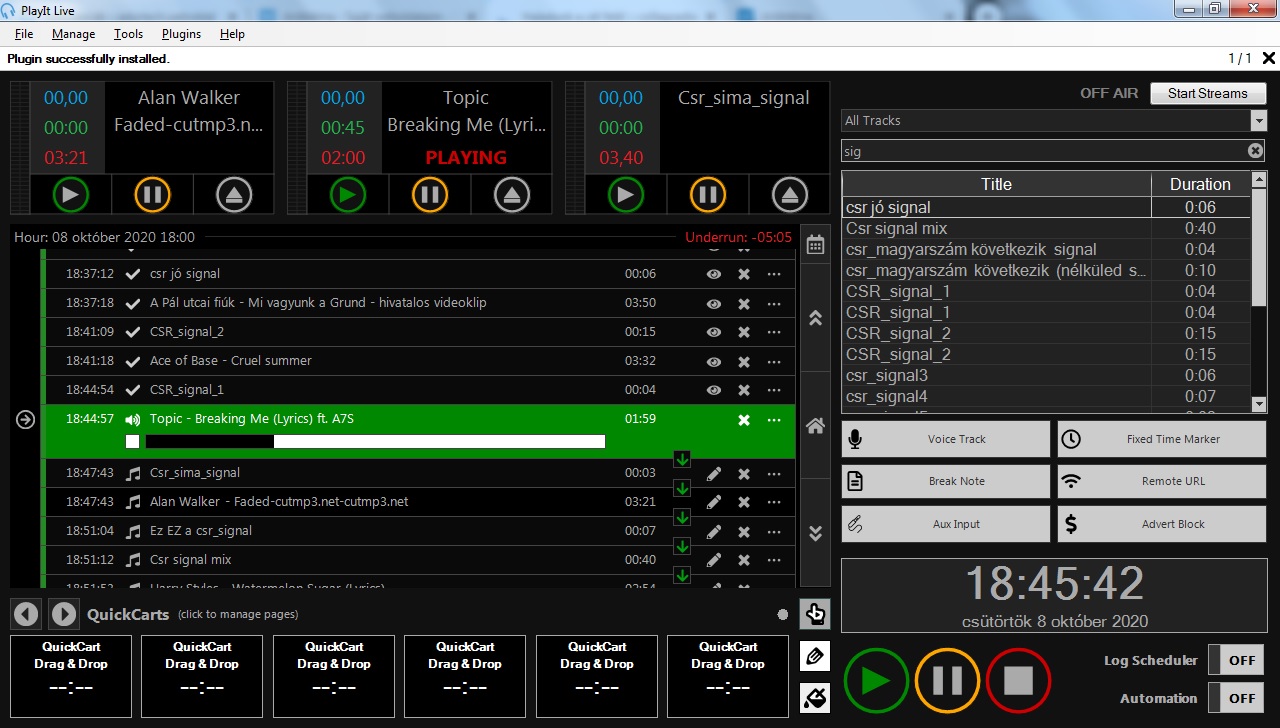Toggle the Automation switch
Viewport: 1280px width, 728px height.
(x=1236, y=698)
